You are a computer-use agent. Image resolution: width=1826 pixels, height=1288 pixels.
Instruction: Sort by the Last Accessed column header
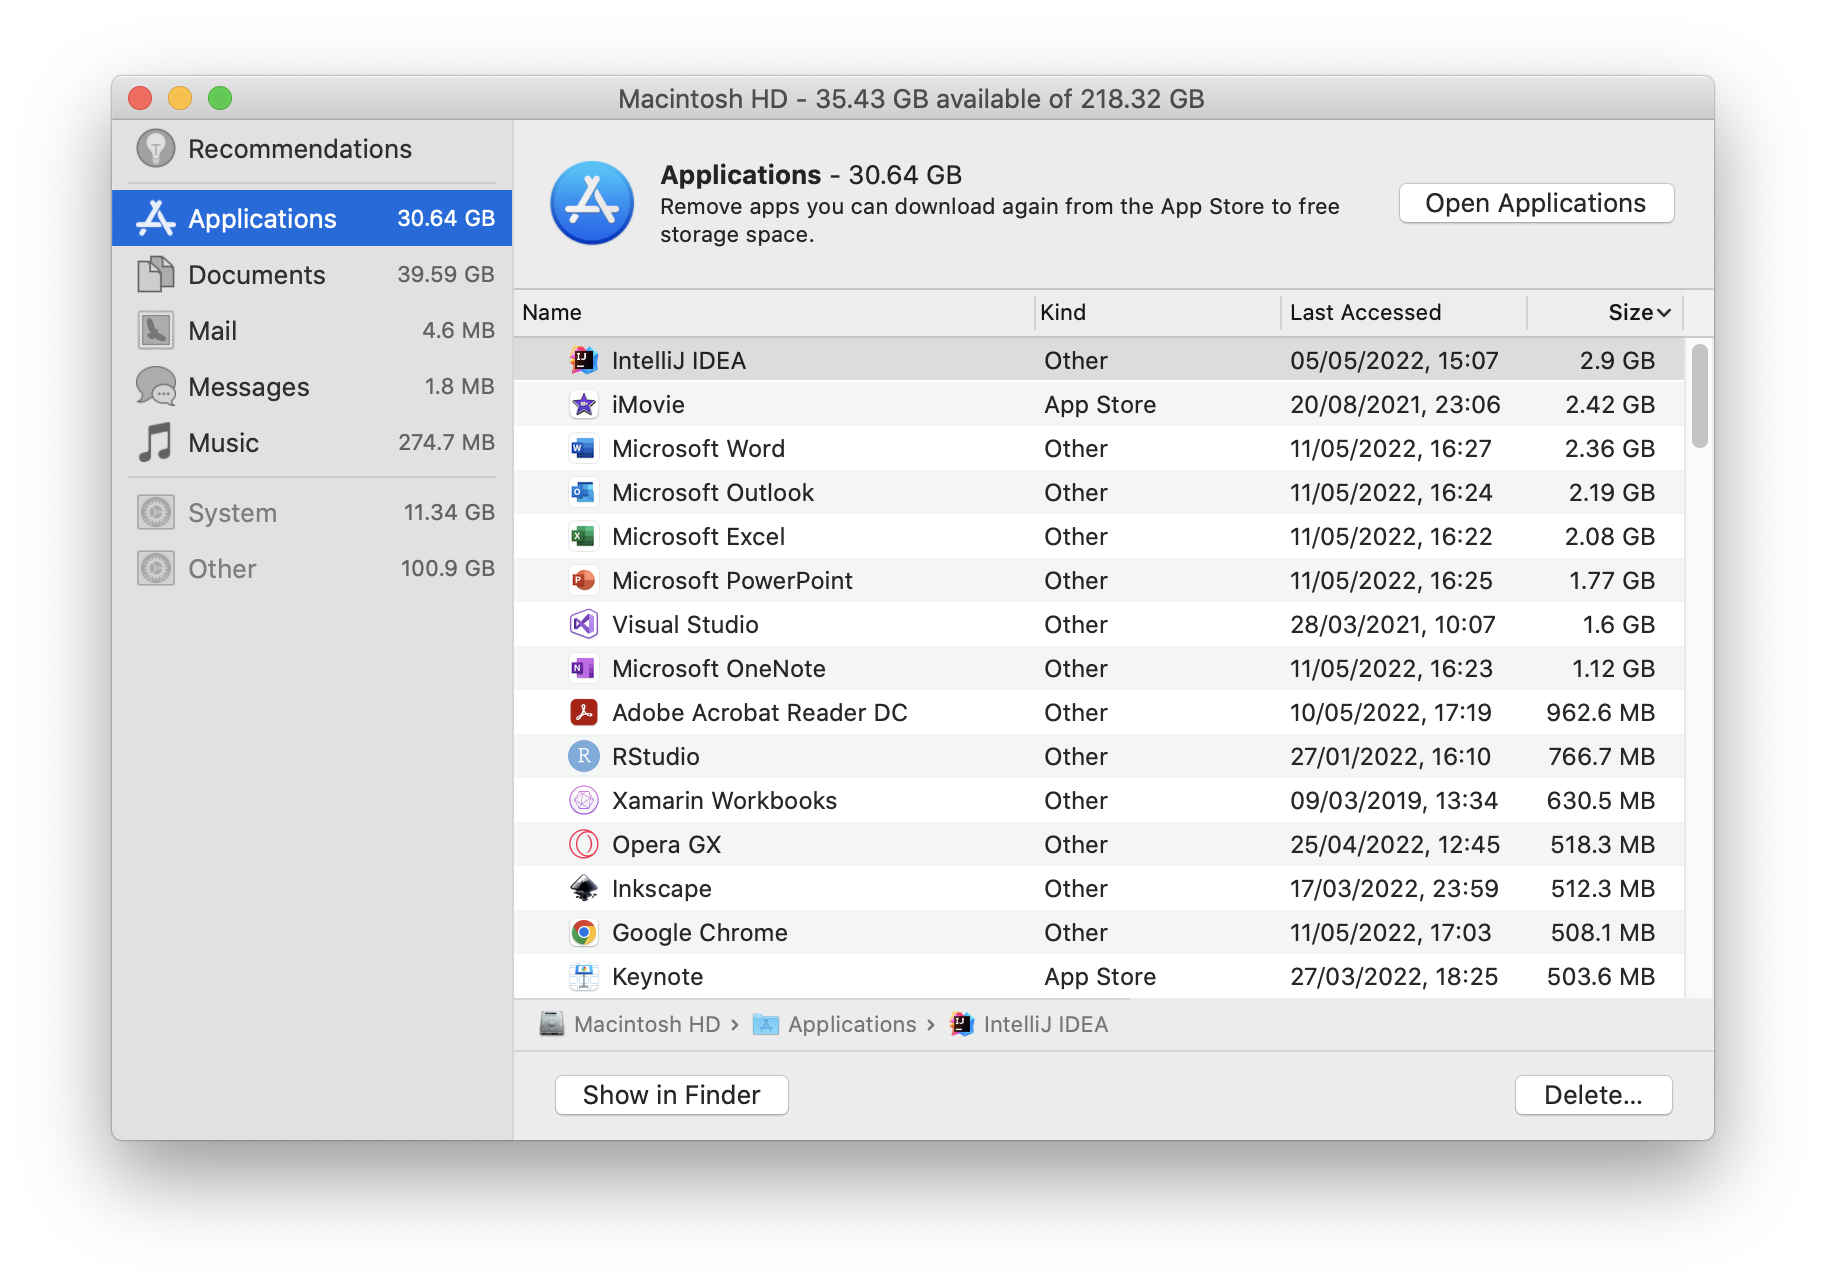[1404, 312]
